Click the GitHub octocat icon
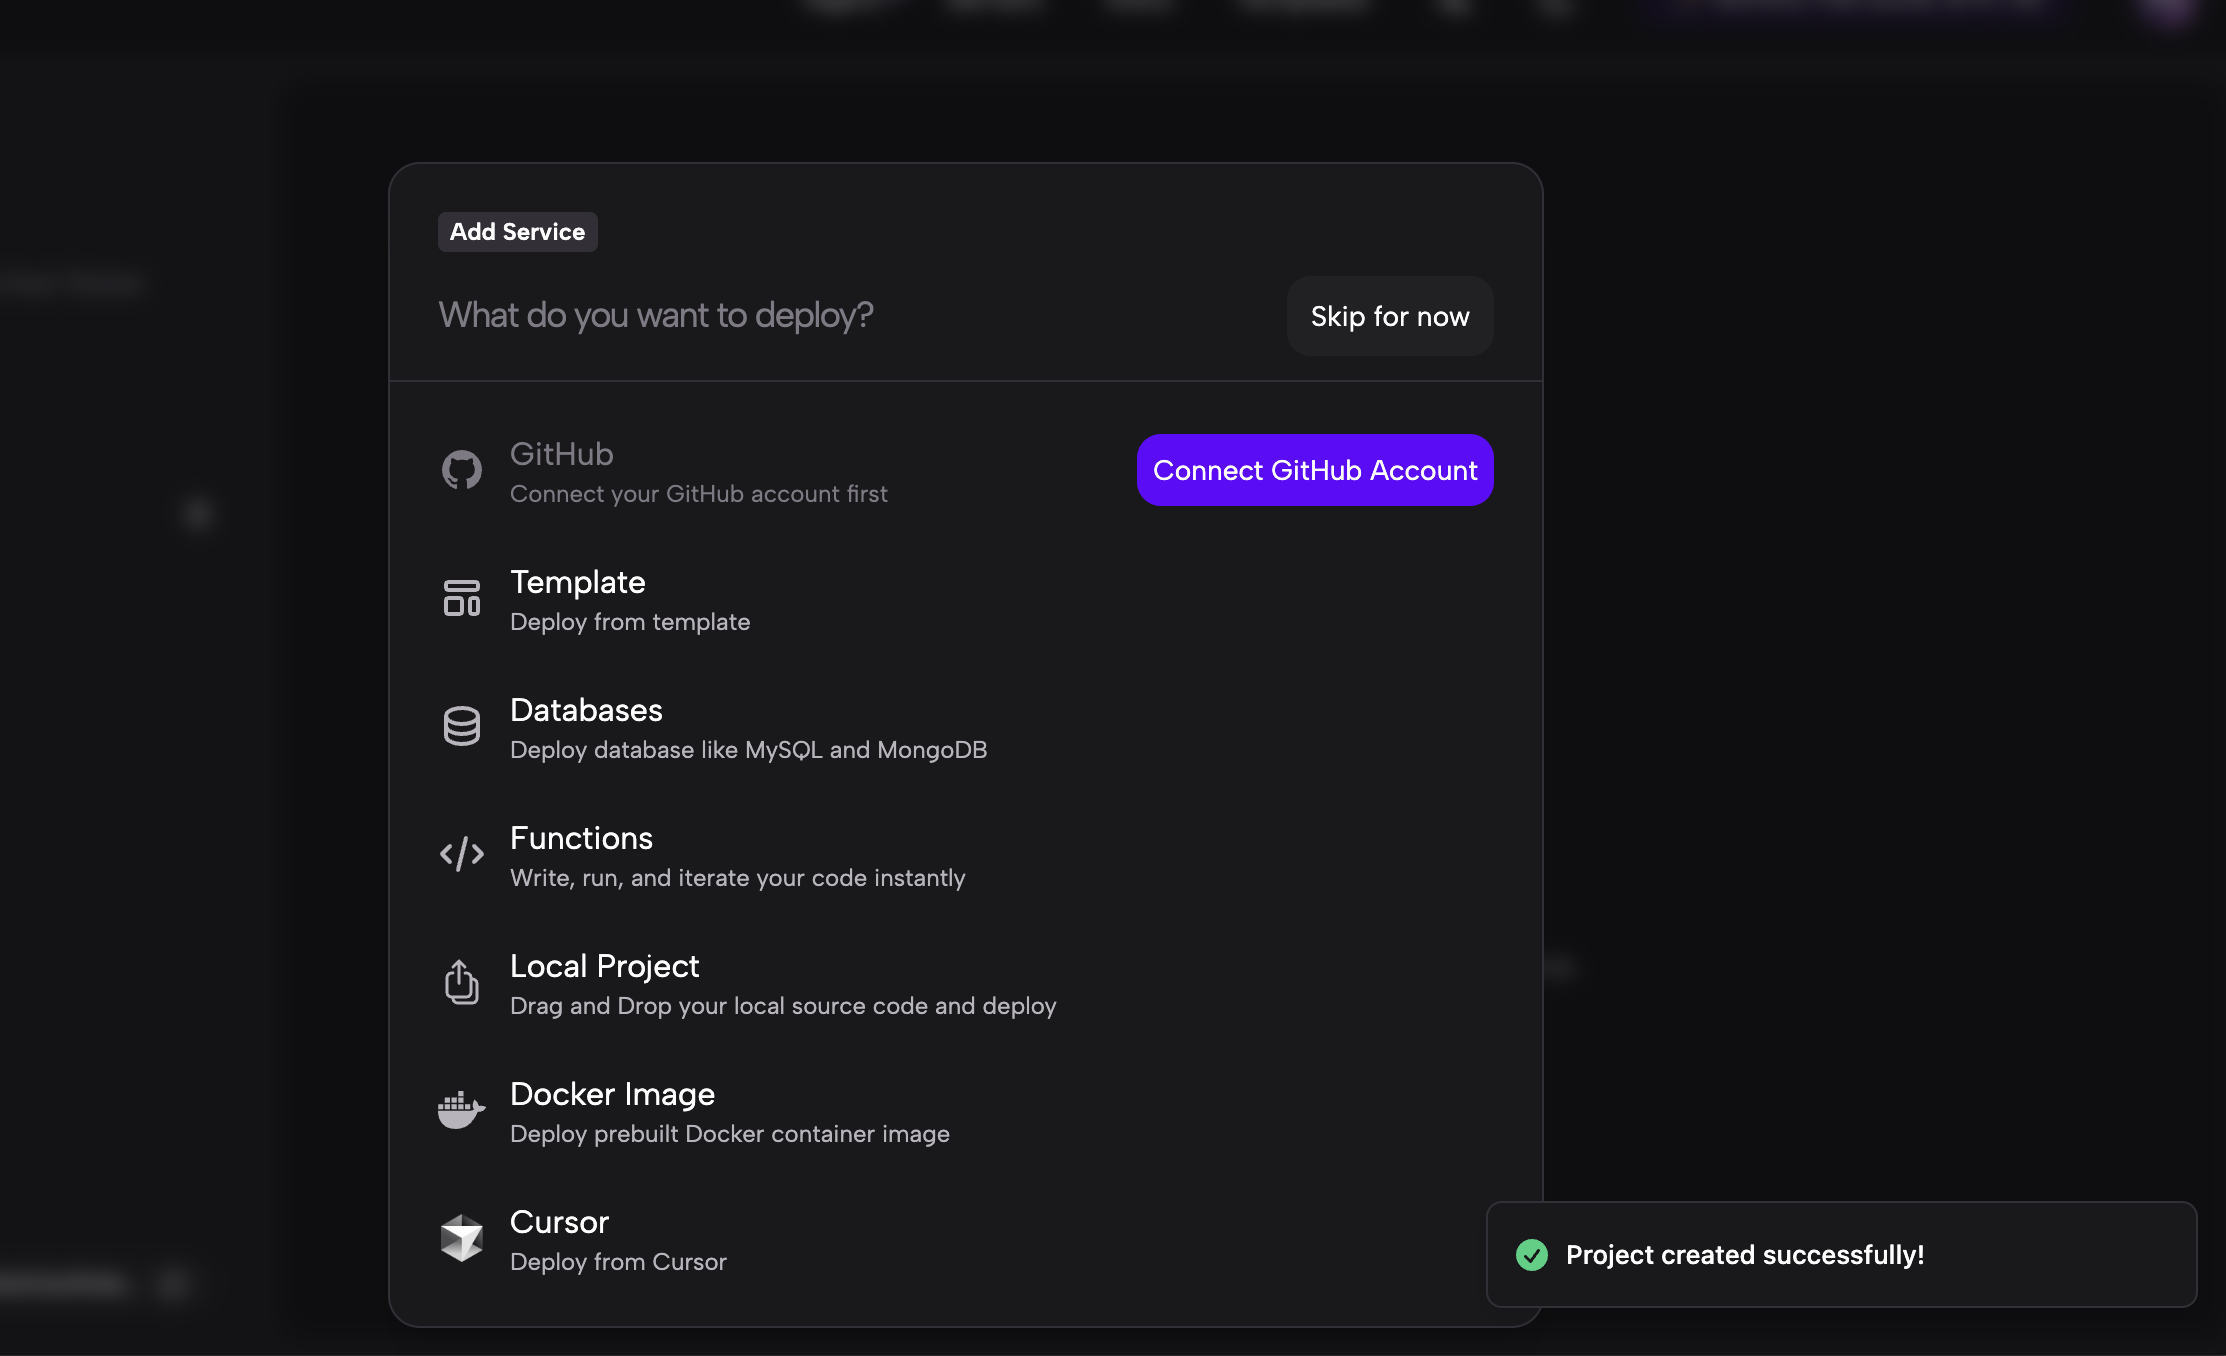This screenshot has height=1356, width=2226. 461,470
